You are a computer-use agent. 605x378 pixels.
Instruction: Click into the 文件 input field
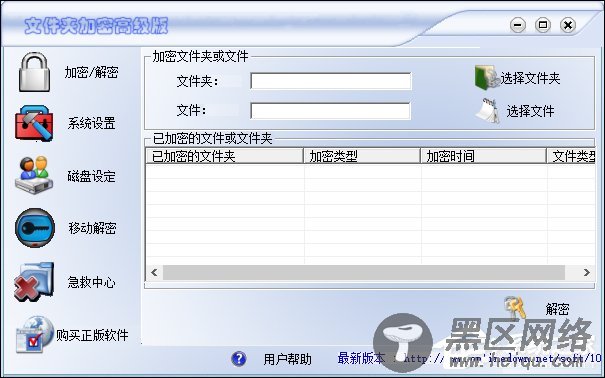point(330,111)
